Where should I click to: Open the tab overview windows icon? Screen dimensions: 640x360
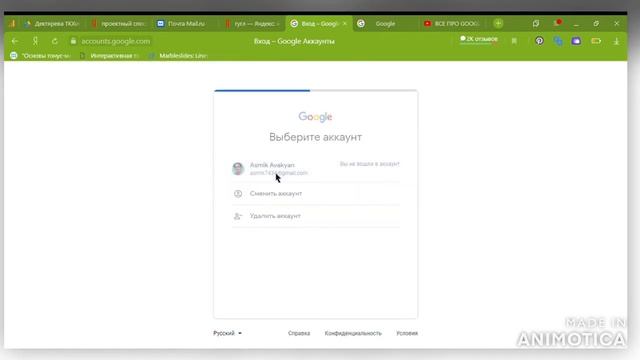click(x=536, y=24)
